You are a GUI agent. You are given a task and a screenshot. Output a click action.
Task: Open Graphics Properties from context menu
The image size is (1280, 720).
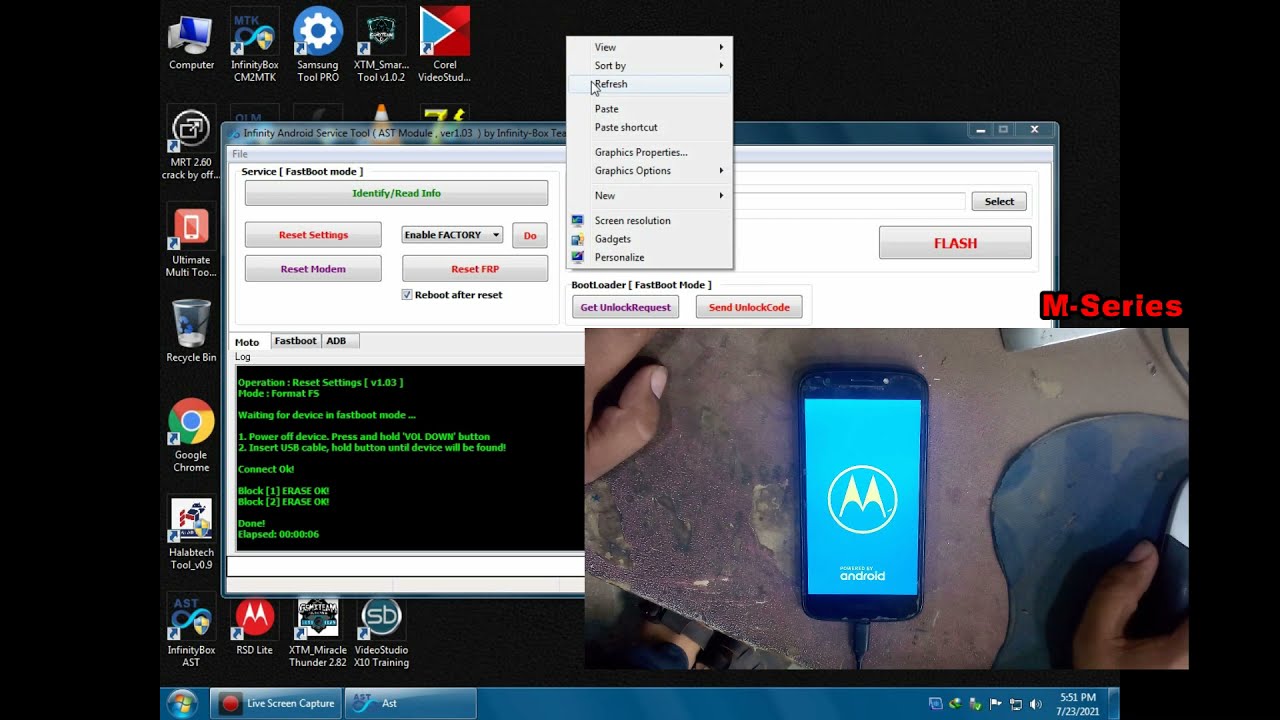[x=649, y=153]
